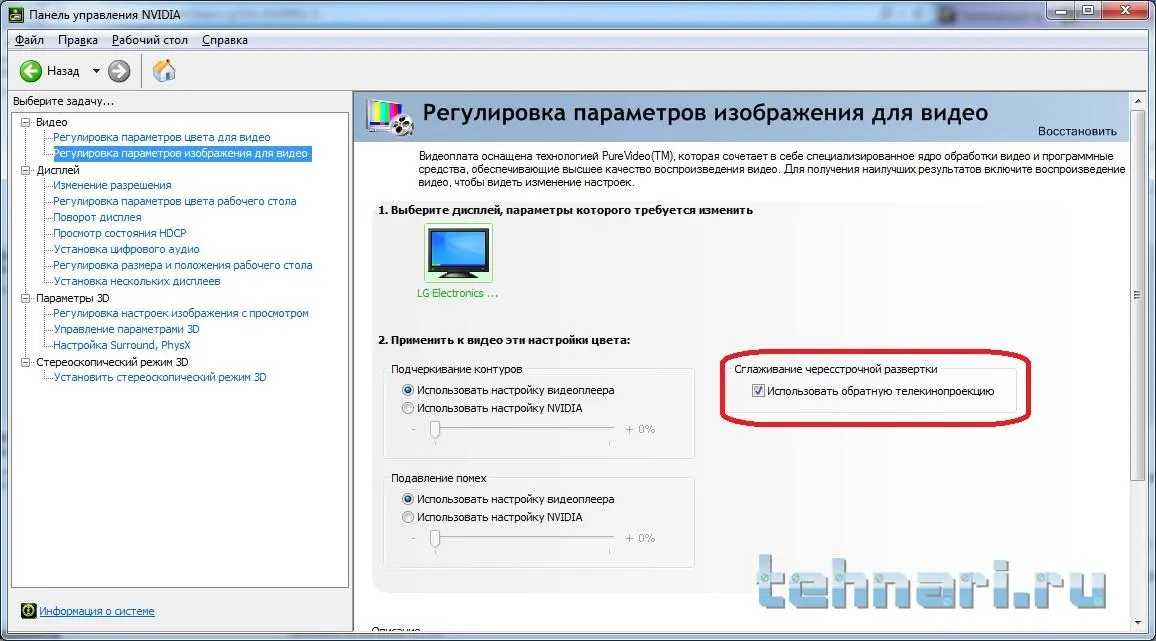Click the green Back arrow icon
This screenshot has width=1156, height=641.
click(30, 71)
